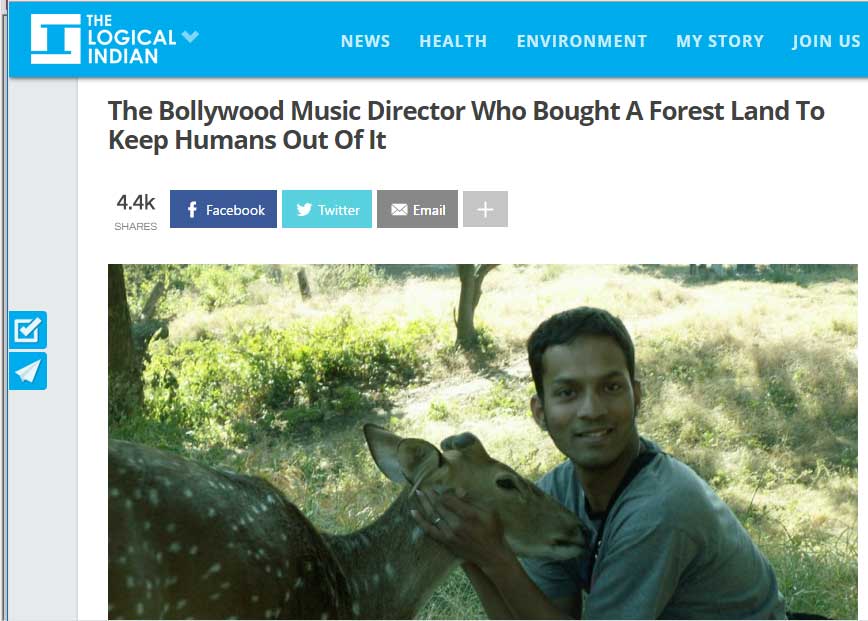
Task: Expand the chevron beside the site logo
Action: point(190,37)
